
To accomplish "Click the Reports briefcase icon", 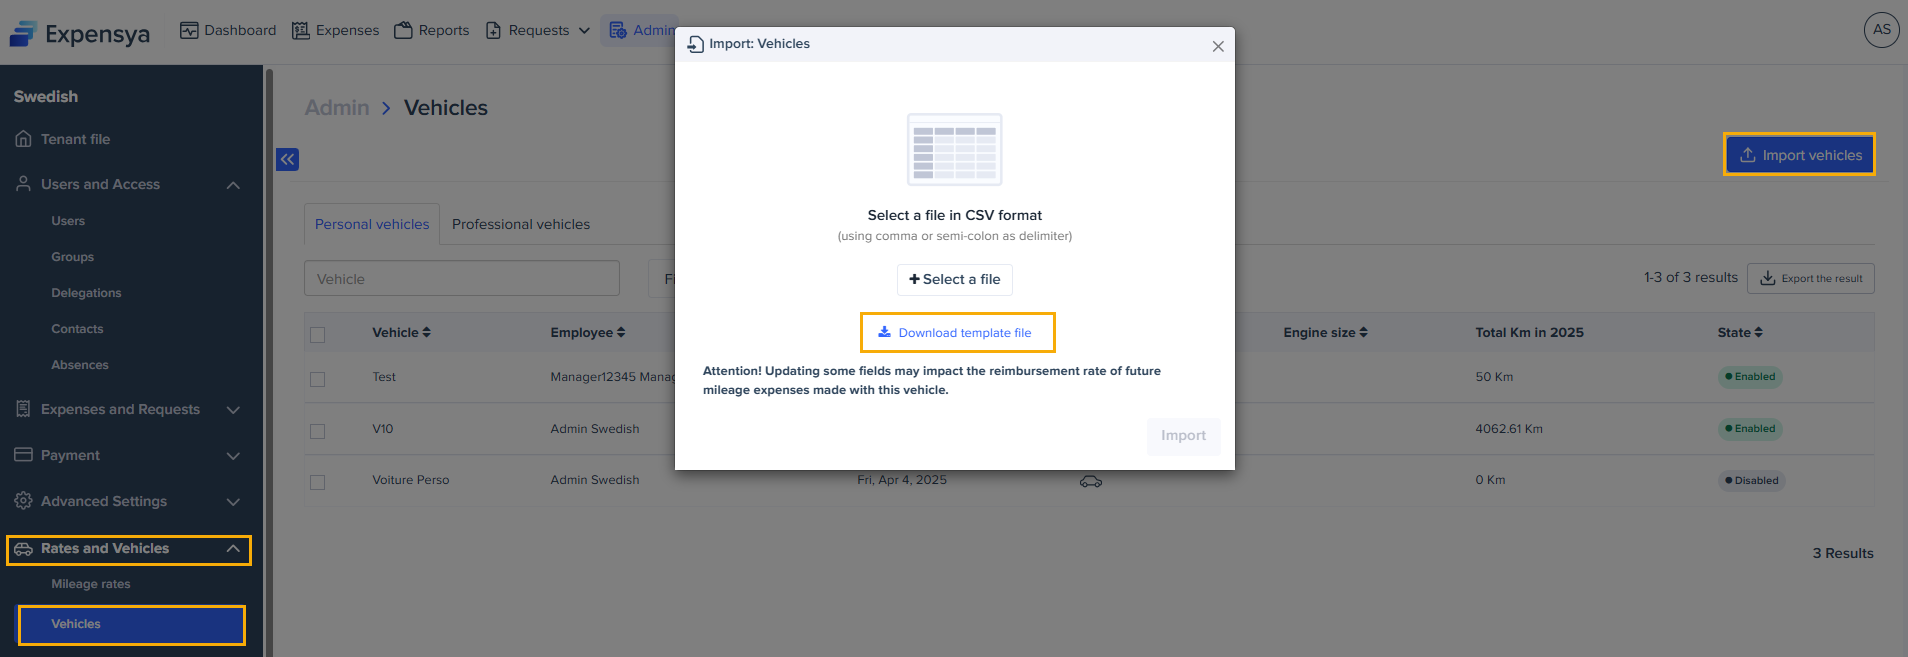I will click(403, 30).
